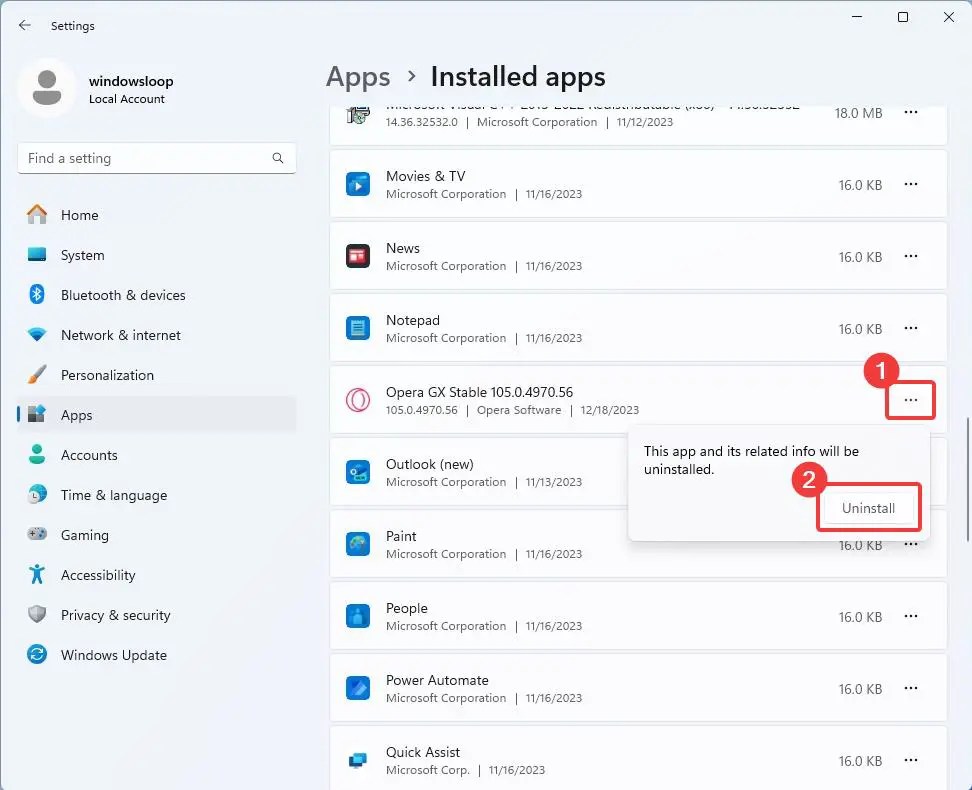
Task: Open Privacy & security settings
Action: click(x=157, y=614)
